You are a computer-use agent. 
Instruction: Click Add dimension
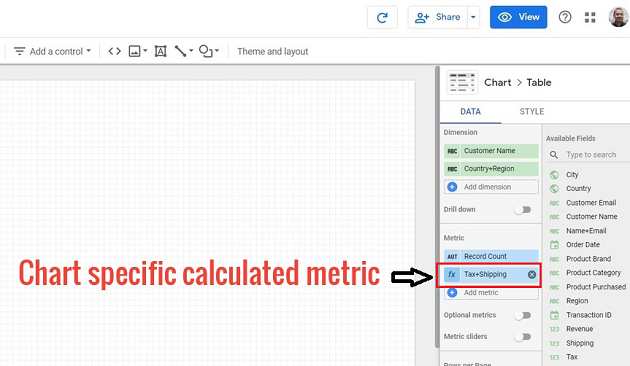click(491, 187)
